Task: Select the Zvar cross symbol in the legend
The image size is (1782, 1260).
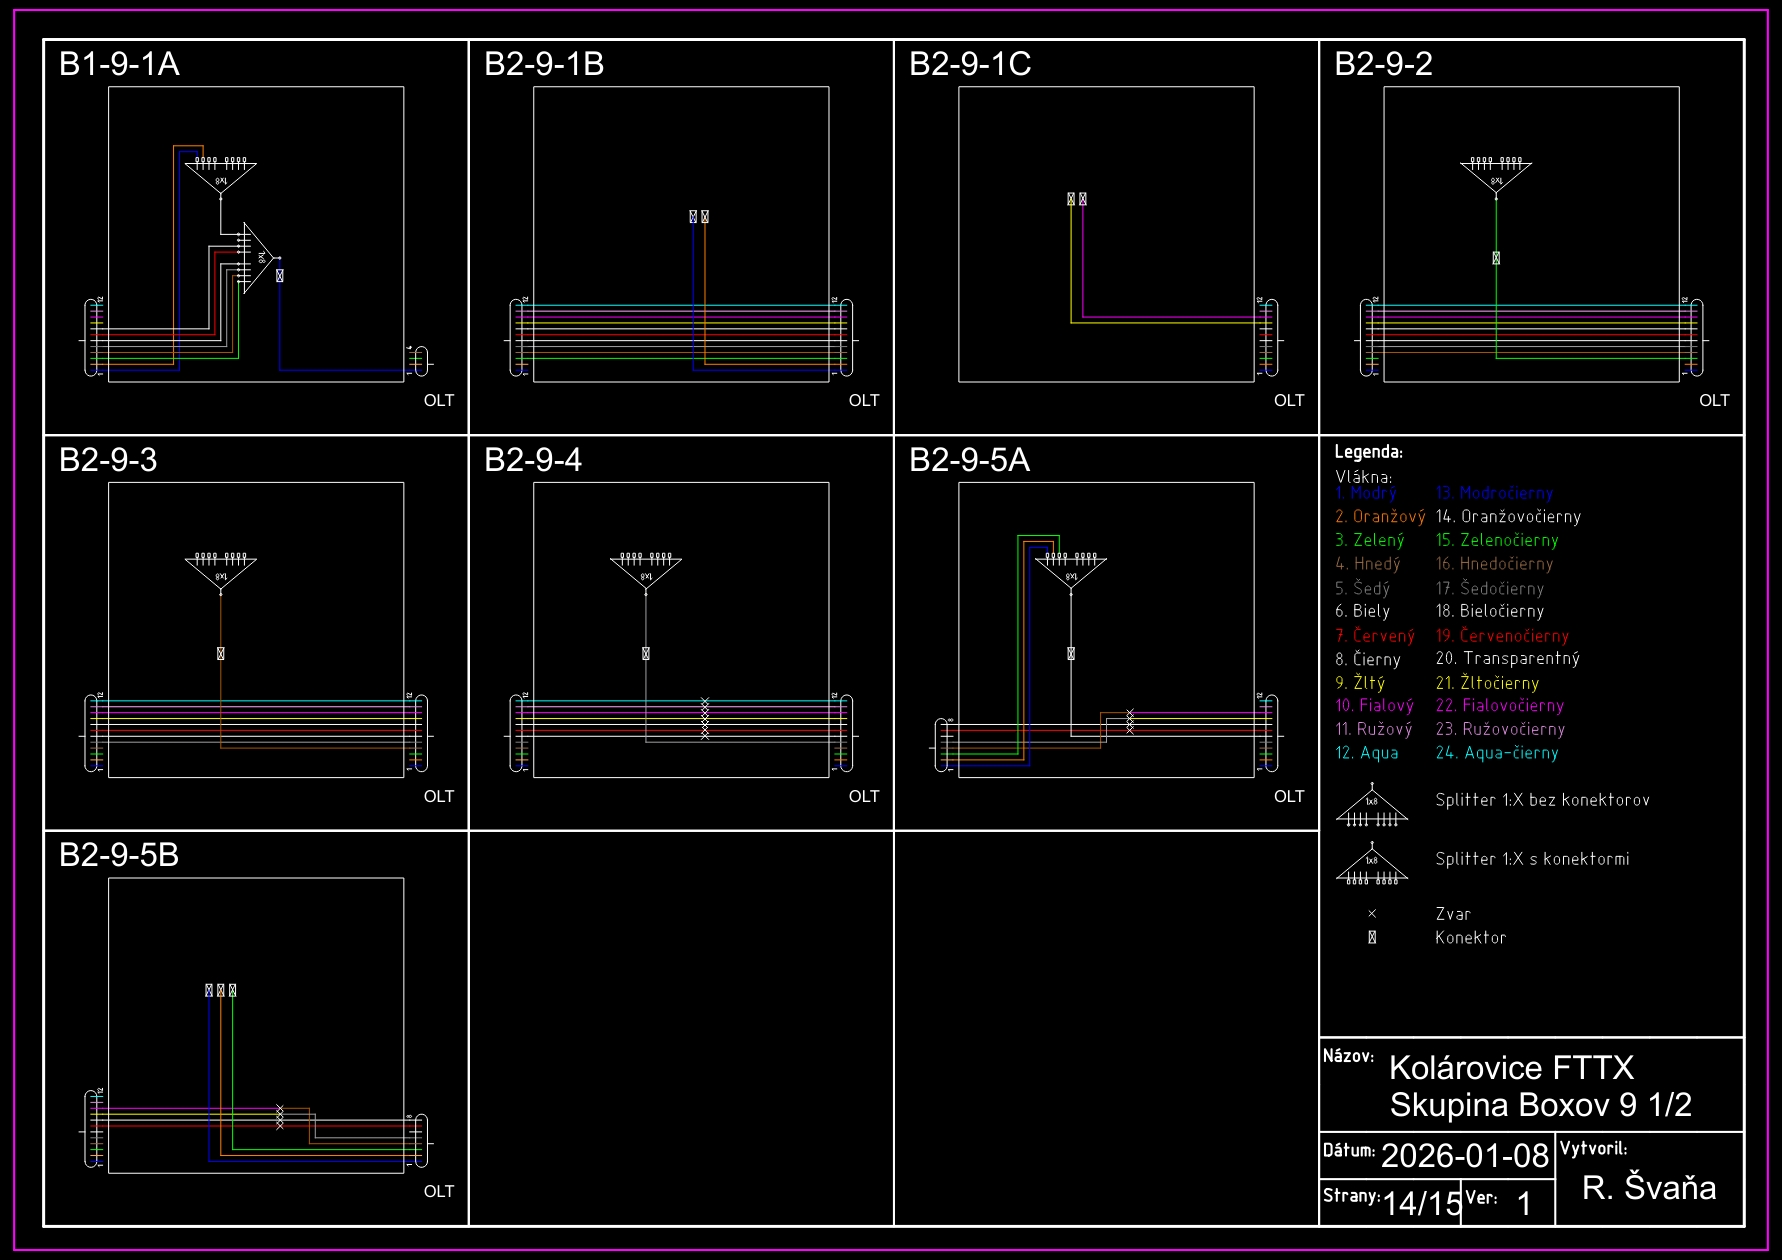Action: 1372,914
